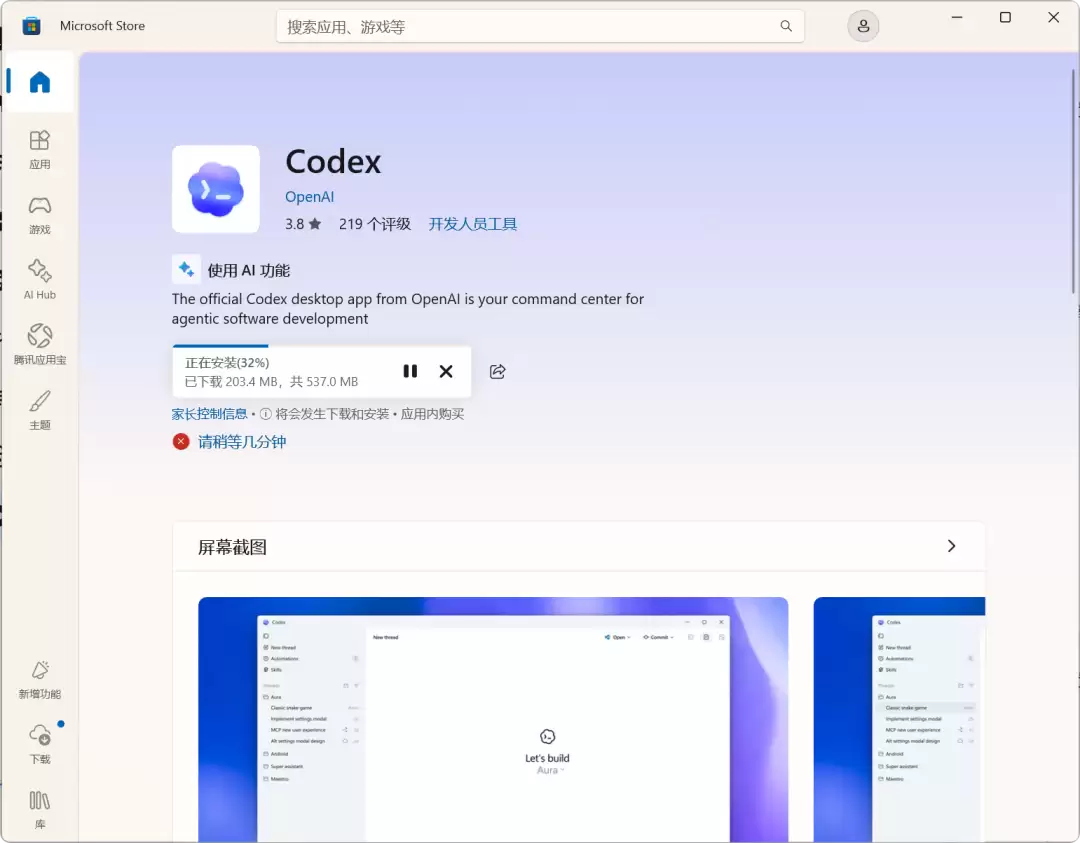Open the user account profile button
The image size is (1080, 843).
tap(863, 26)
